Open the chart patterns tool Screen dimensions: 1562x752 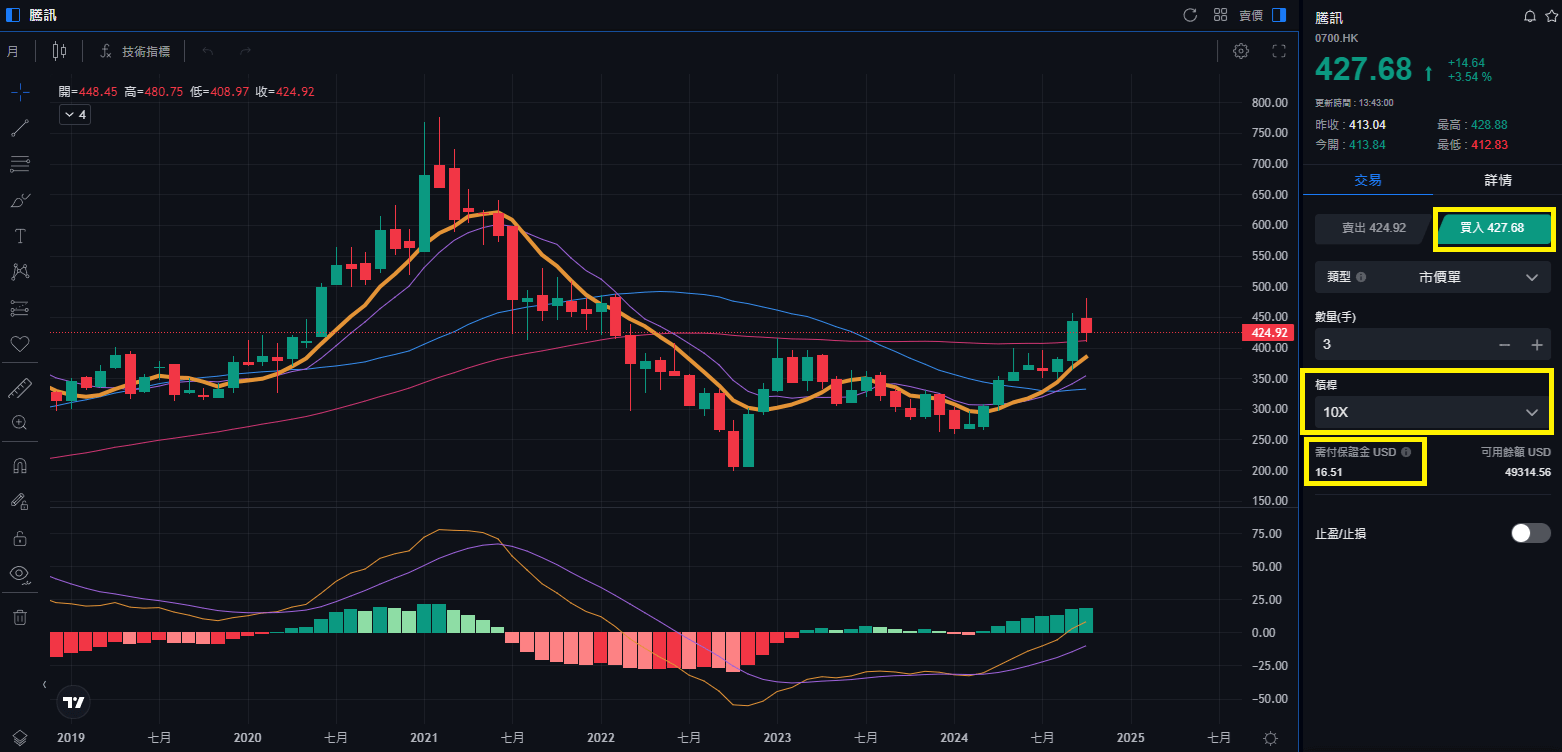click(x=19, y=271)
